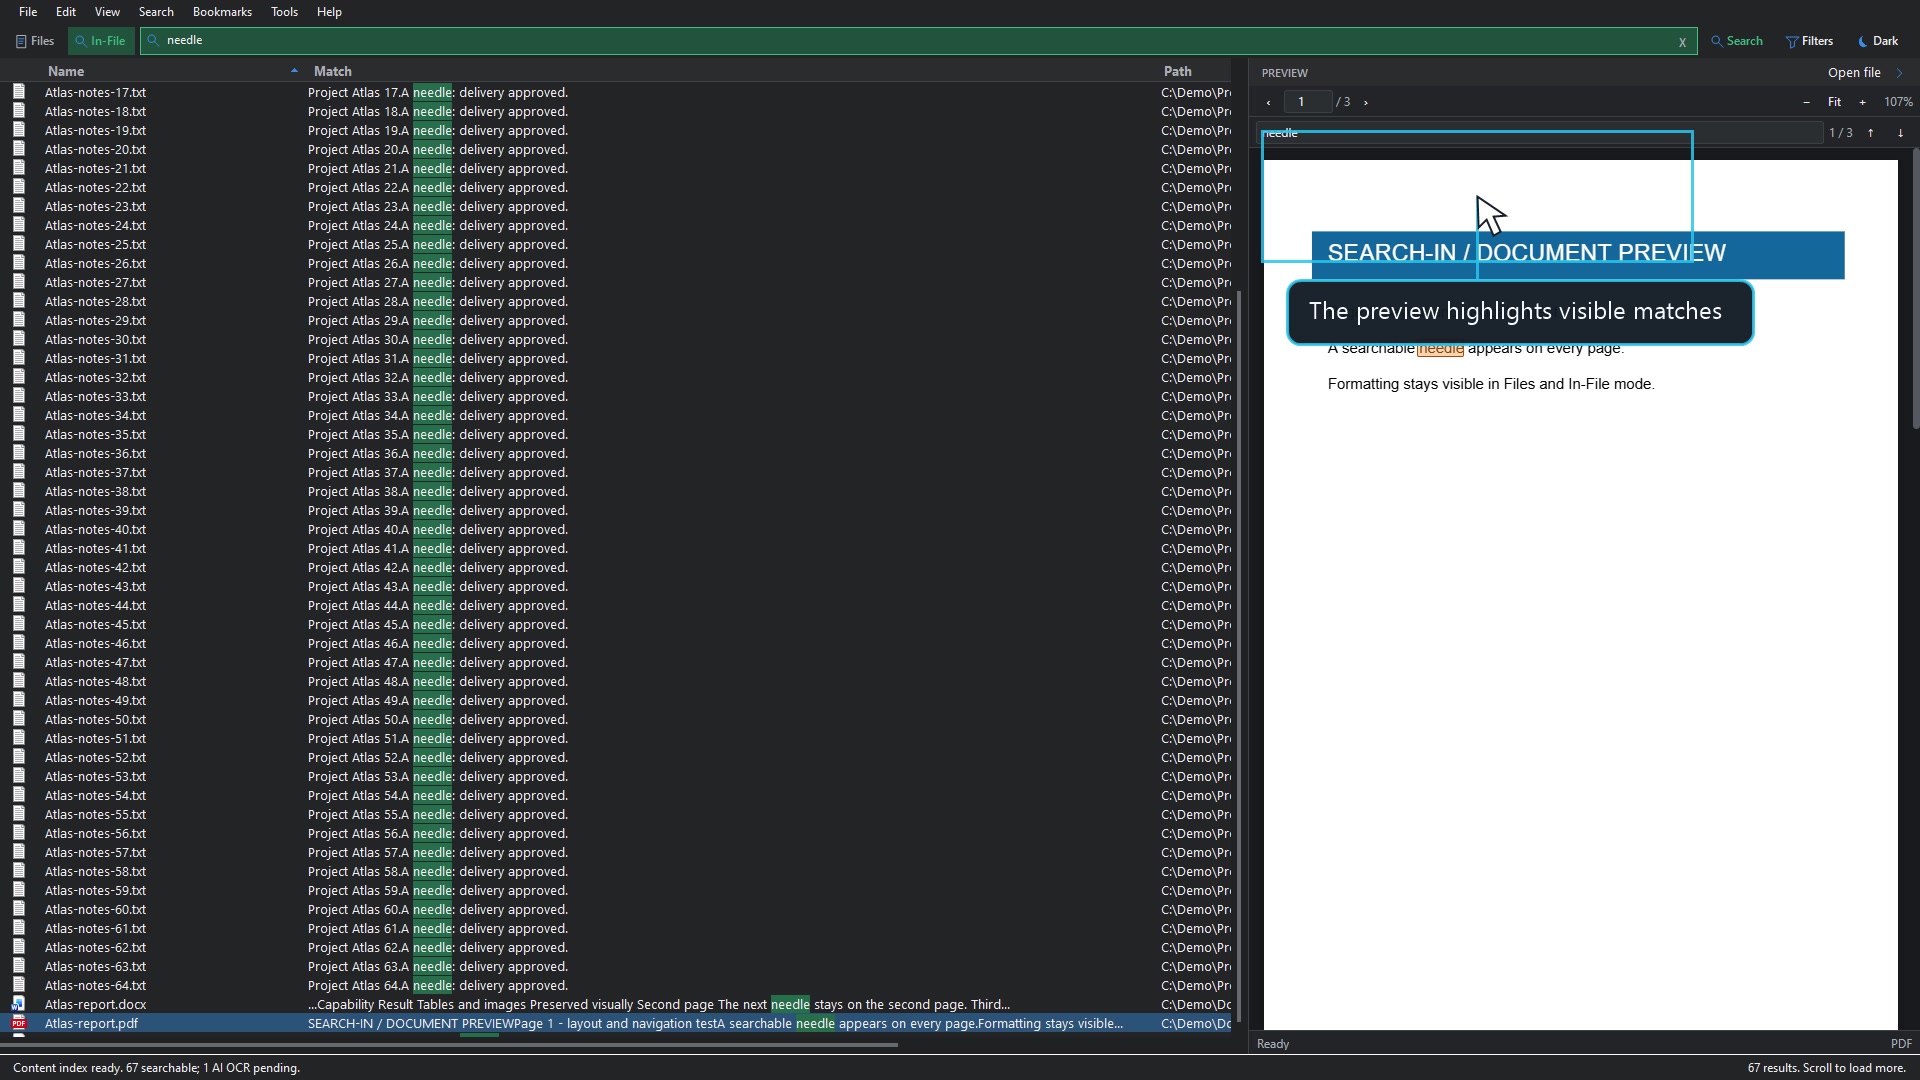Jump to previous match in preview
Viewport: 1920px width, 1080px height.
(x=1871, y=133)
